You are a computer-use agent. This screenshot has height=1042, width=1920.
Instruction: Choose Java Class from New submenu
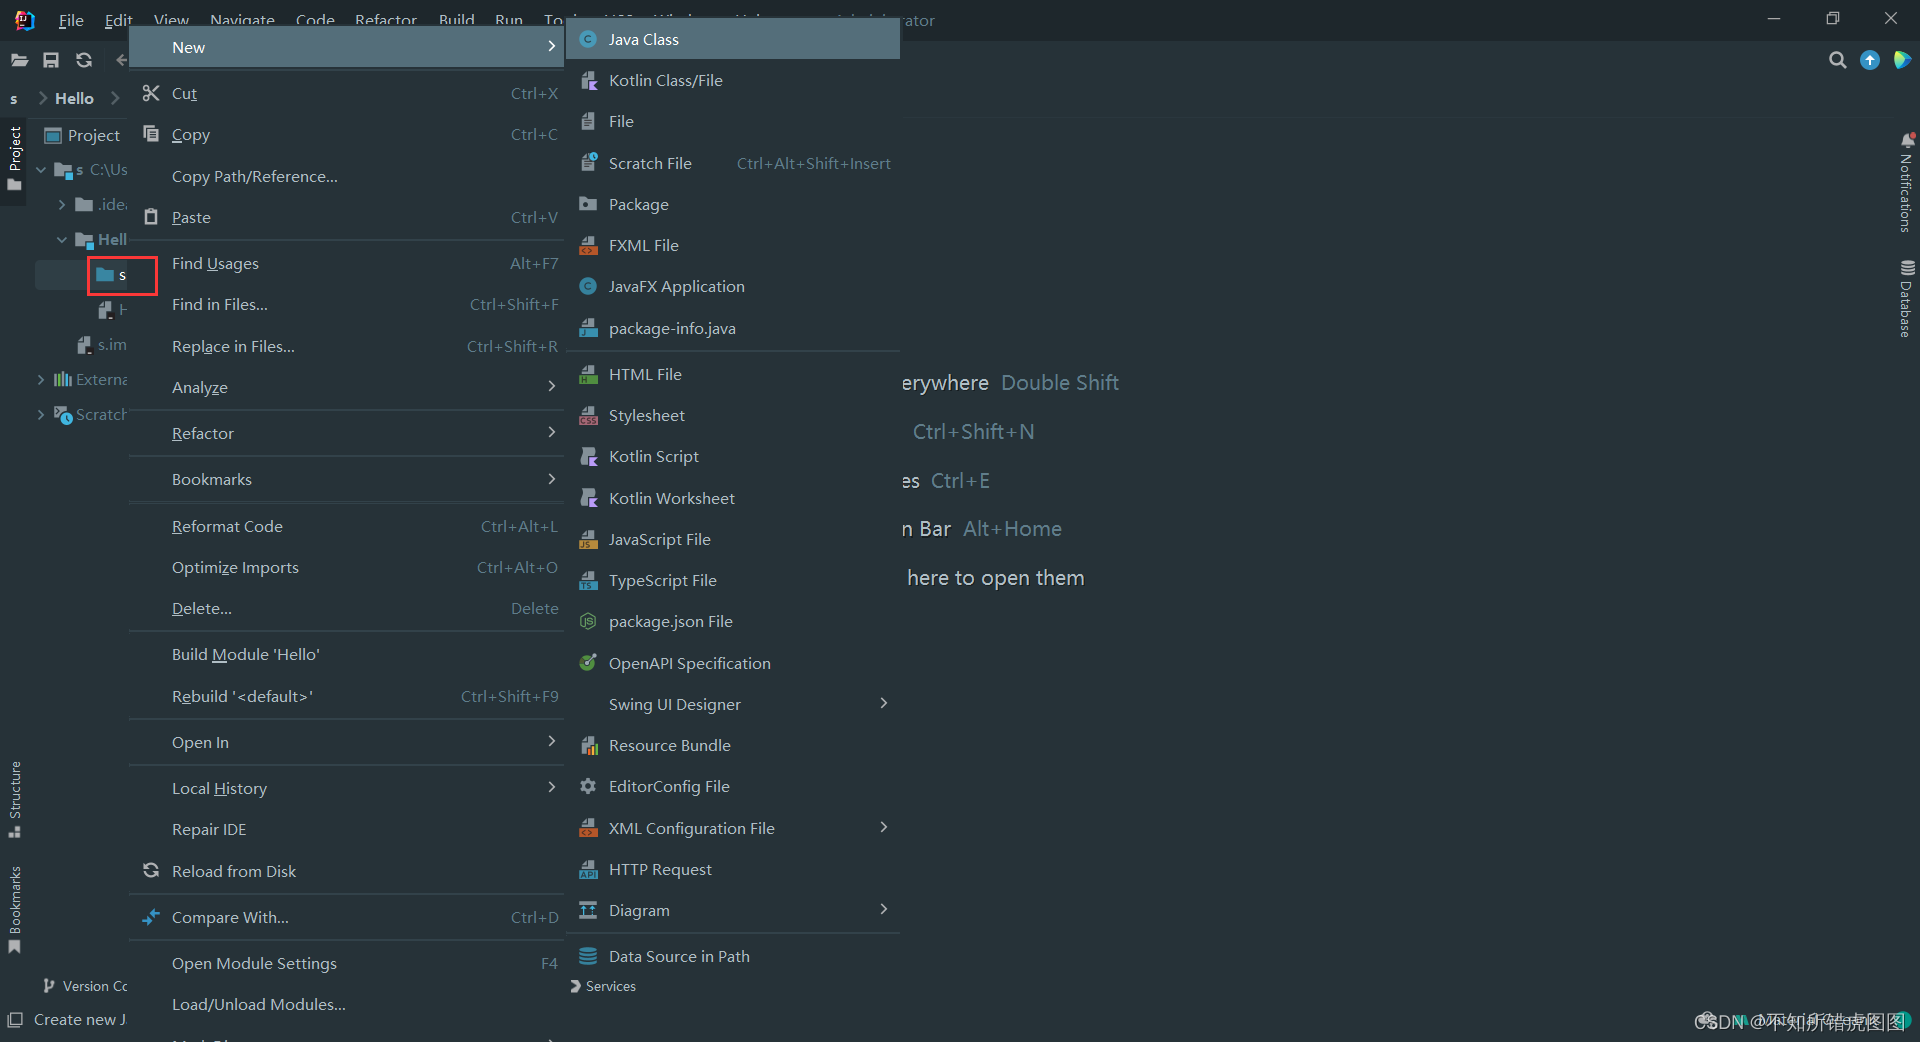coord(733,39)
